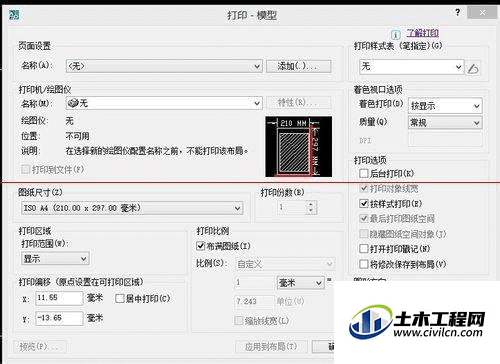This screenshot has width=500, height=364.
Task: Open the 着色打印(D) 按显示 dropdown
Action: click(445, 106)
